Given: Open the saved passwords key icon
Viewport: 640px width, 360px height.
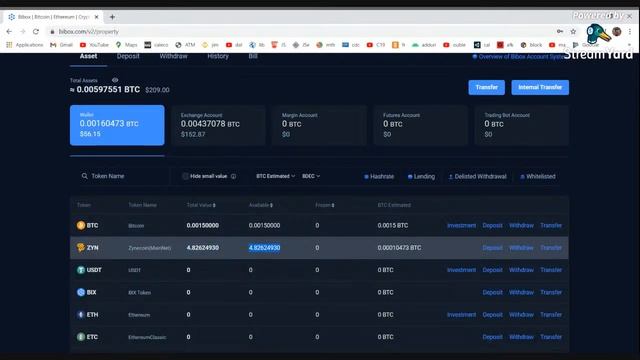Looking at the screenshot, I should 560,31.
